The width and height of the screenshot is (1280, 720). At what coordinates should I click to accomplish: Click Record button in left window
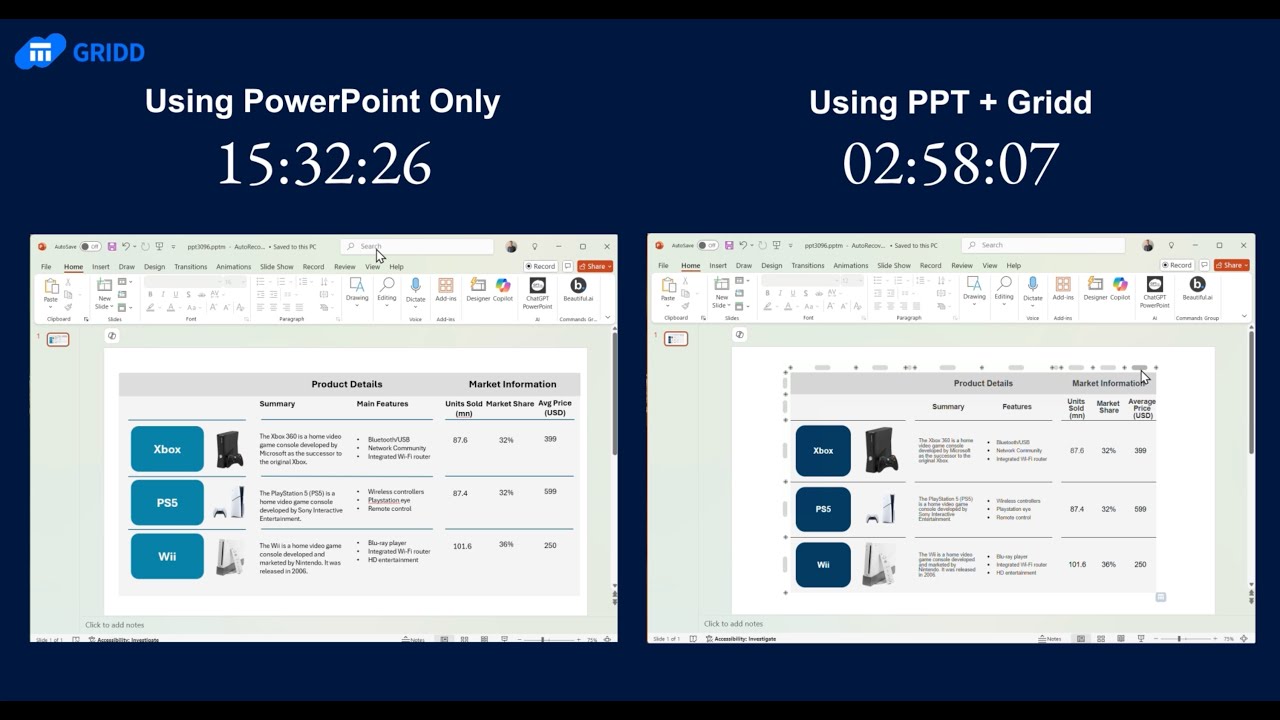point(541,267)
